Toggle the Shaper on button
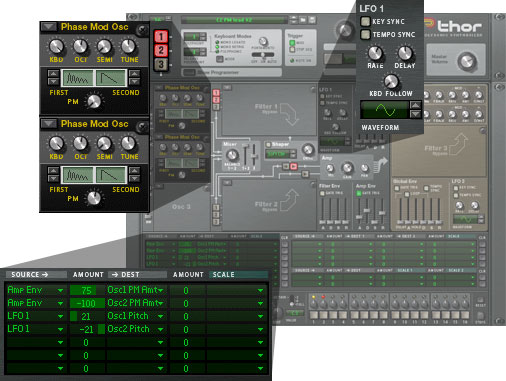The height and width of the screenshot is (381, 506). (268, 144)
